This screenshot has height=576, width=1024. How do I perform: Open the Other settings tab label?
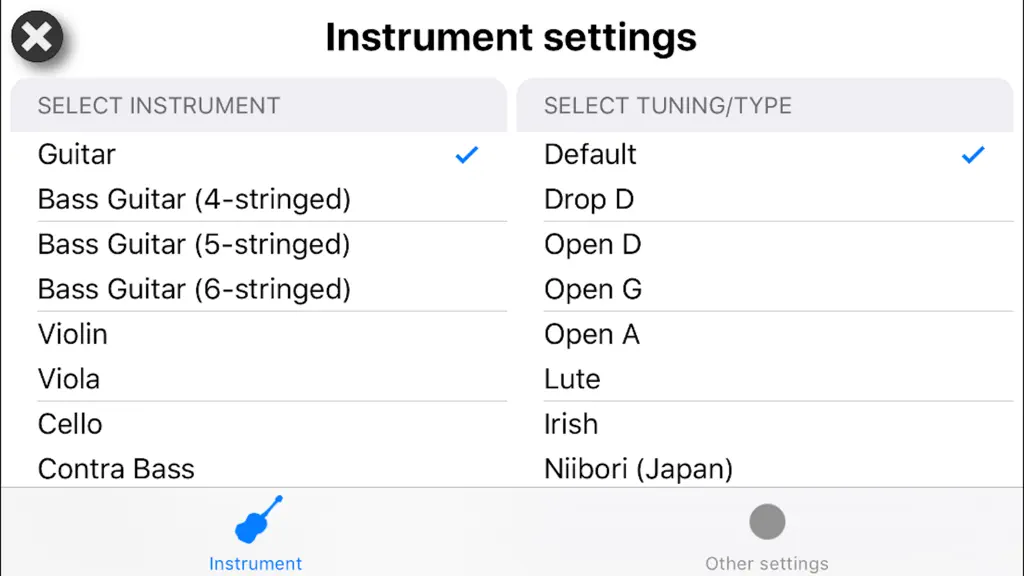click(x=767, y=564)
